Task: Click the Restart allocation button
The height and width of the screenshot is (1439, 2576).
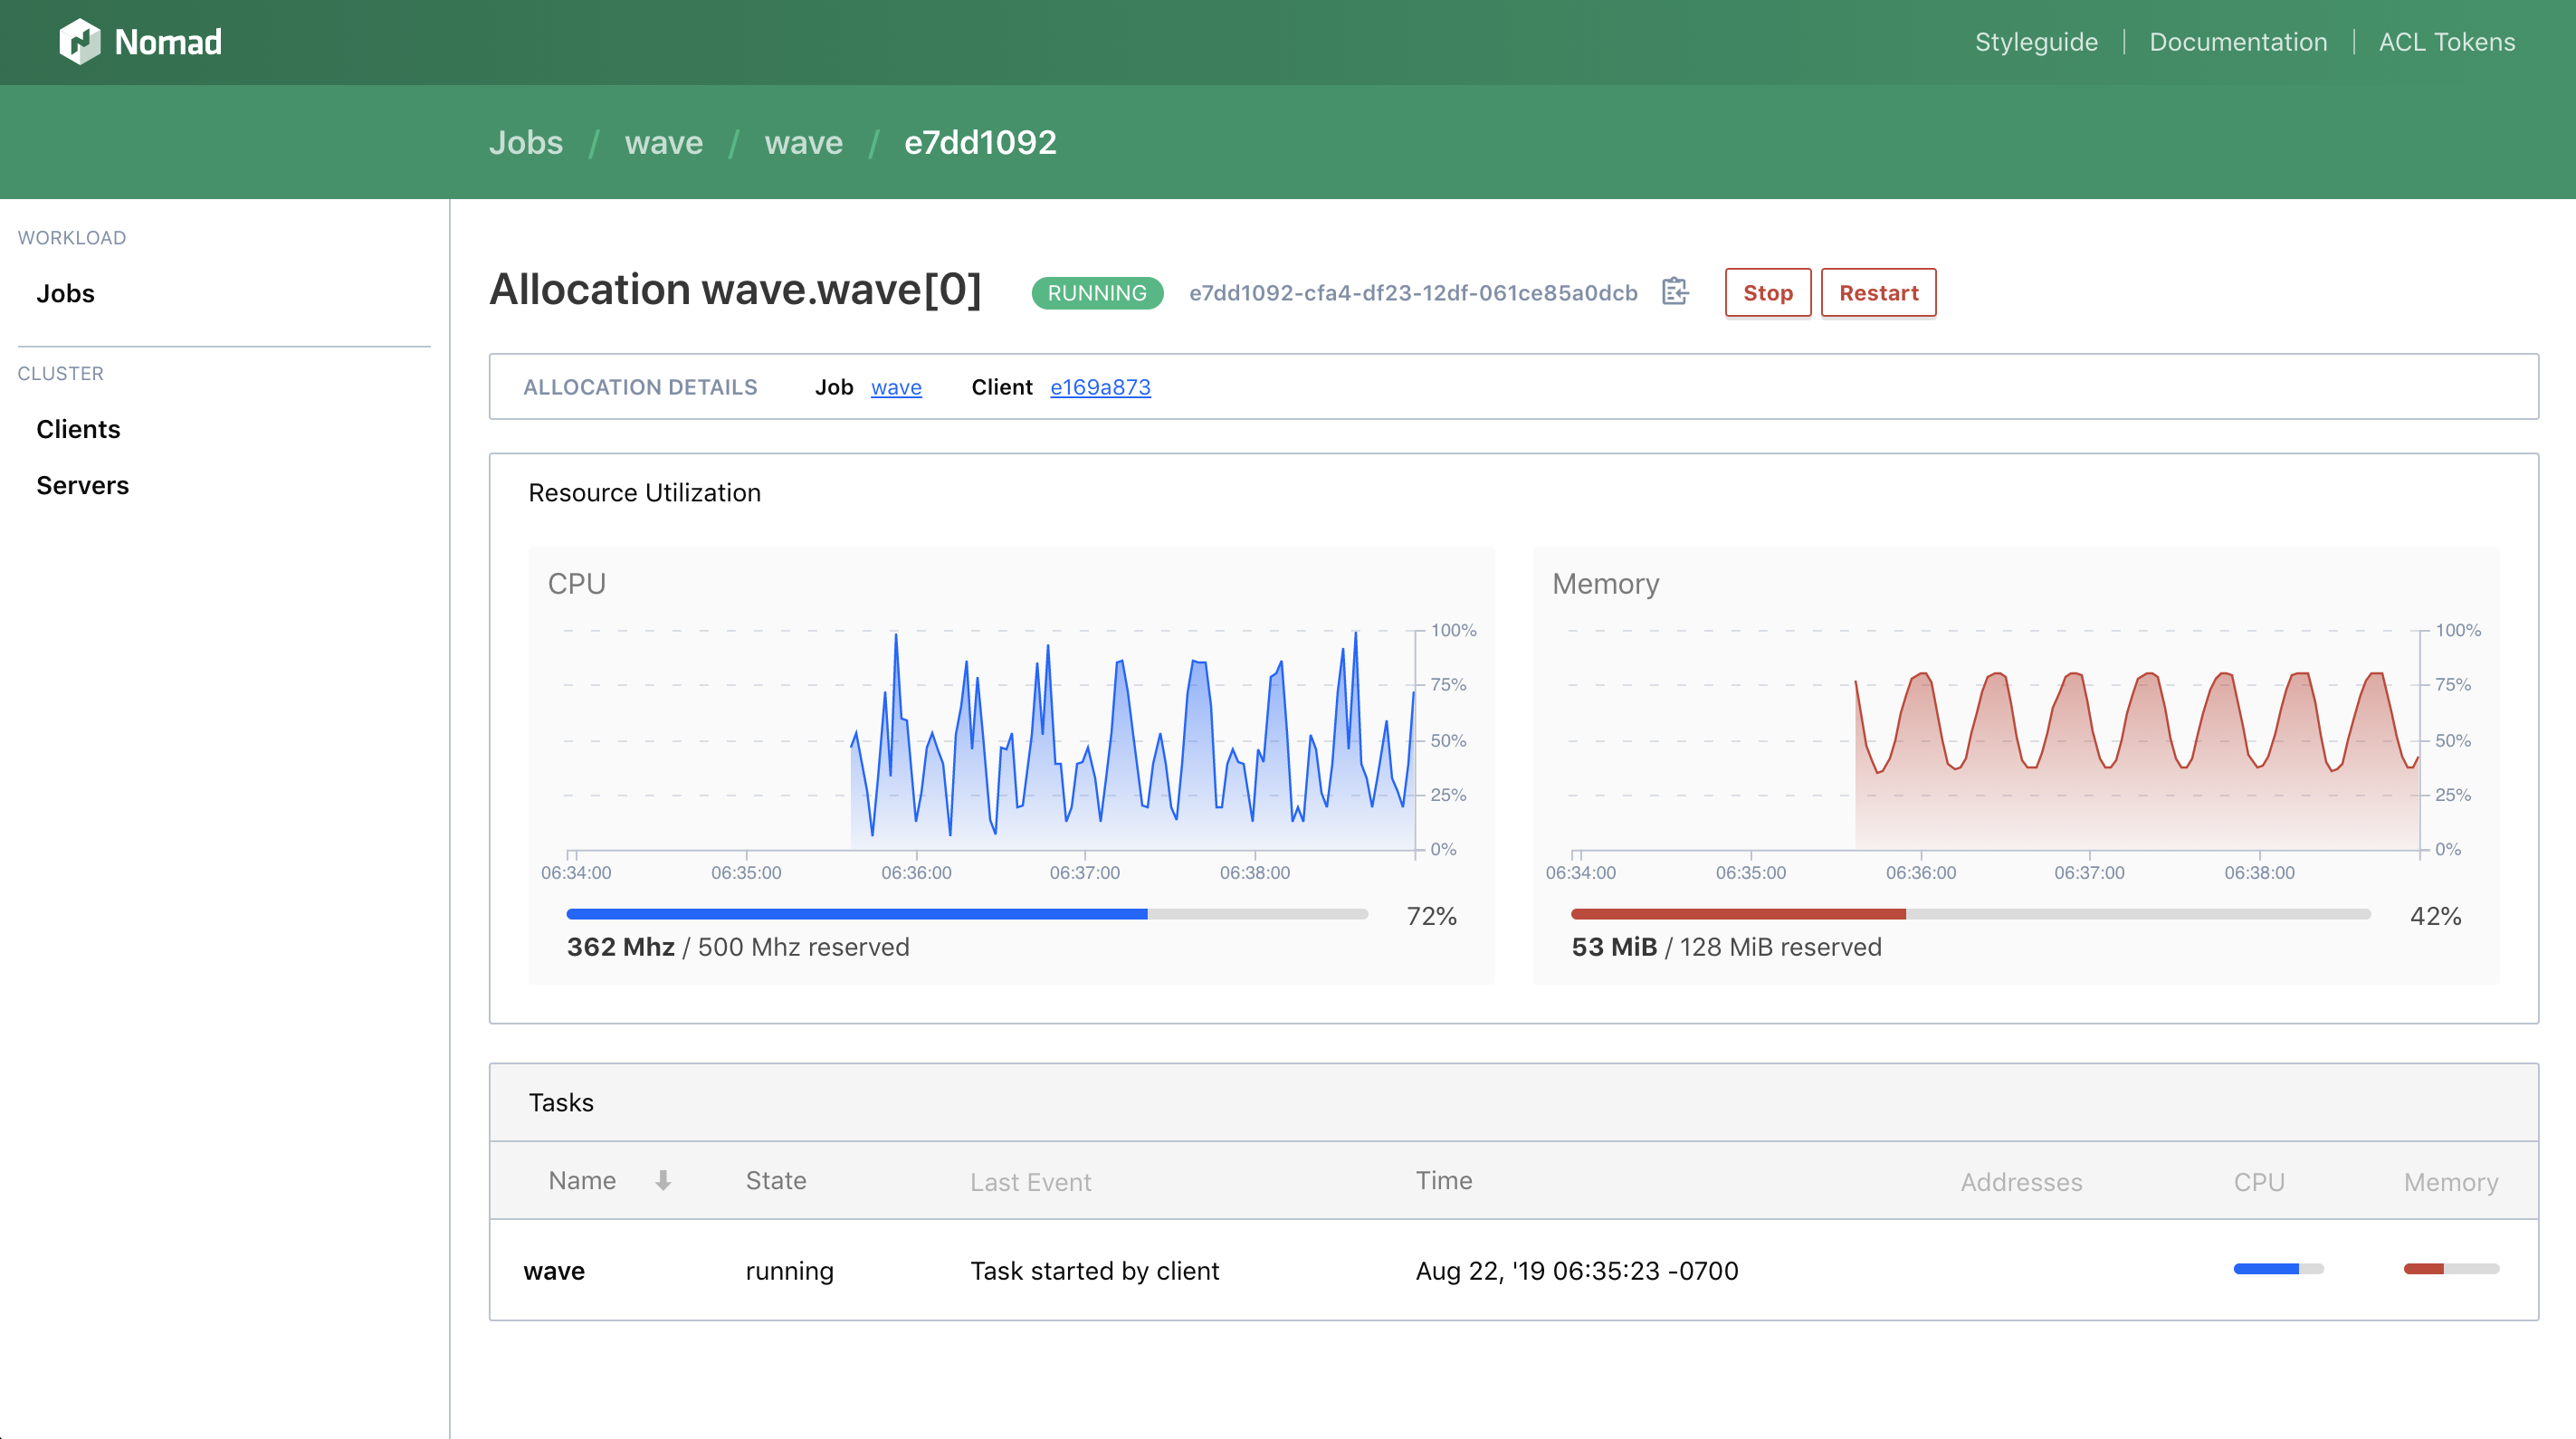Action: pos(1878,293)
